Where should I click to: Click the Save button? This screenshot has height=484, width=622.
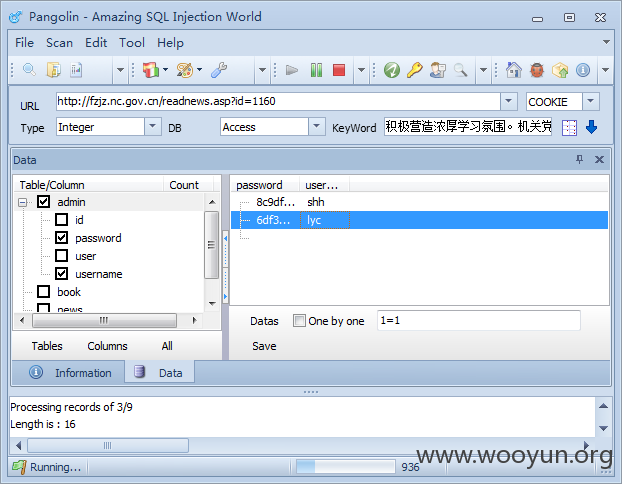(264, 346)
